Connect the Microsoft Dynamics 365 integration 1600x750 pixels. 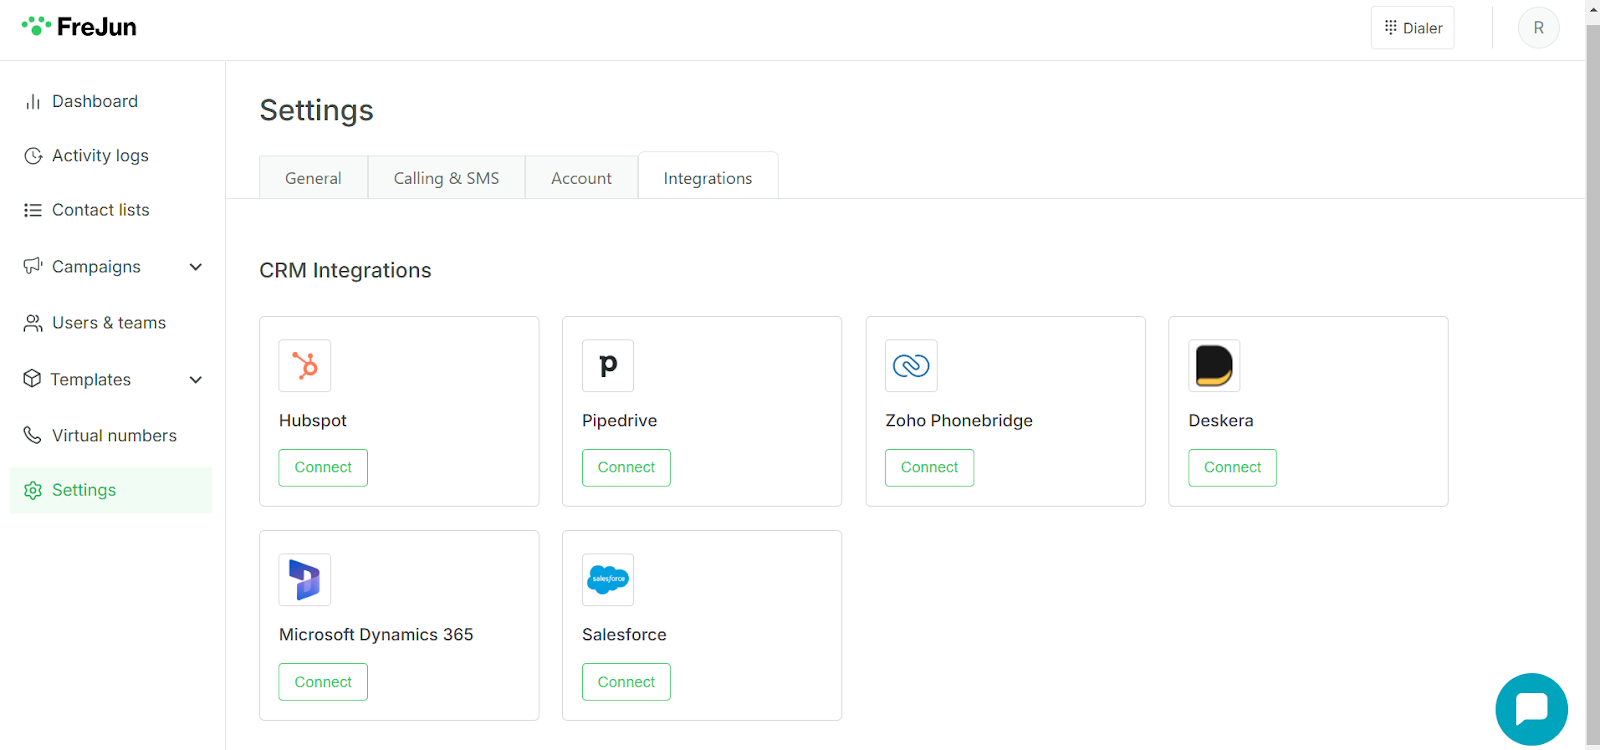(x=323, y=682)
